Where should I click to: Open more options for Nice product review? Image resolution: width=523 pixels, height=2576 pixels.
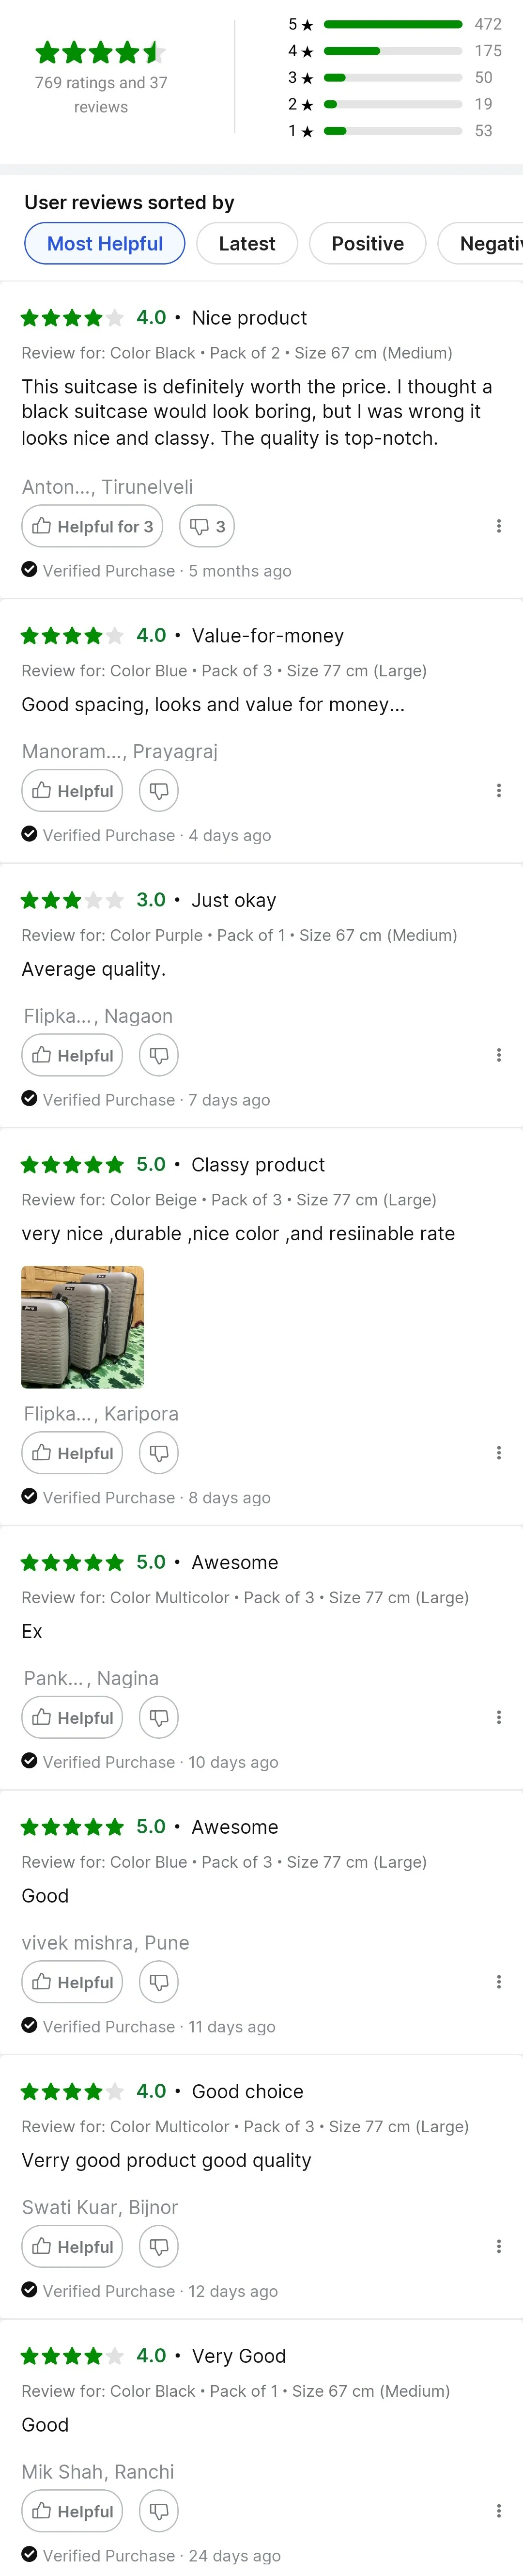(x=498, y=526)
